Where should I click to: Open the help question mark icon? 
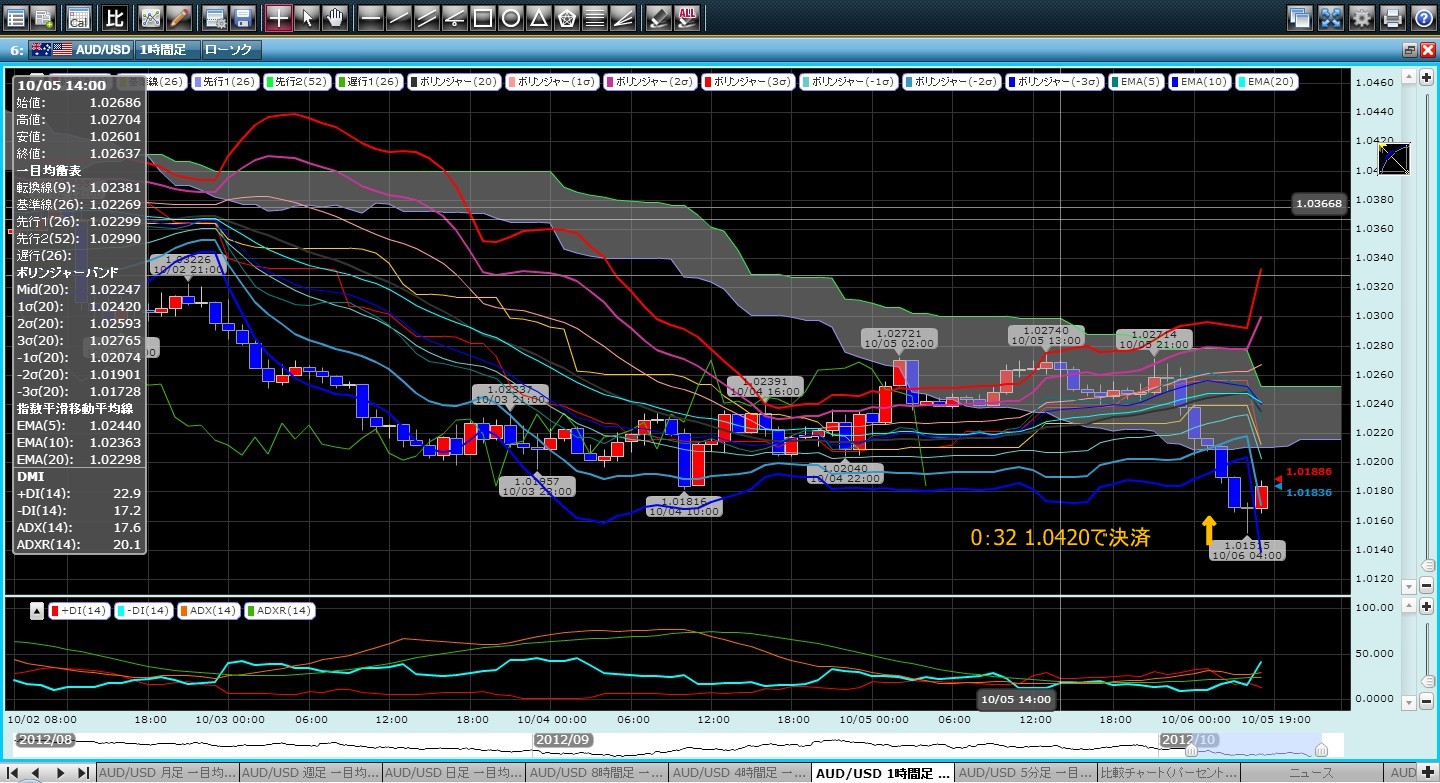point(1423,17)
